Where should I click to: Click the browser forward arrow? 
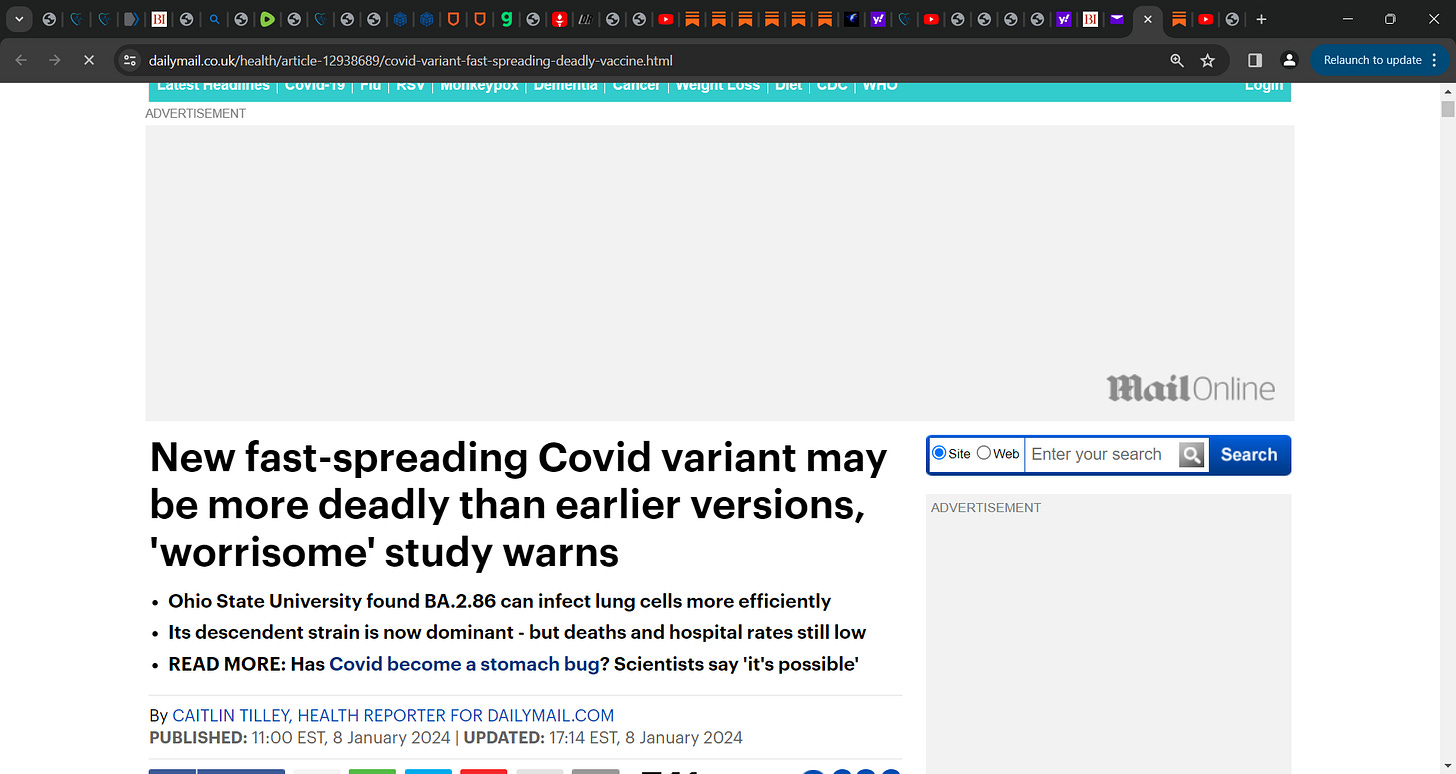(x=55, y=60)
